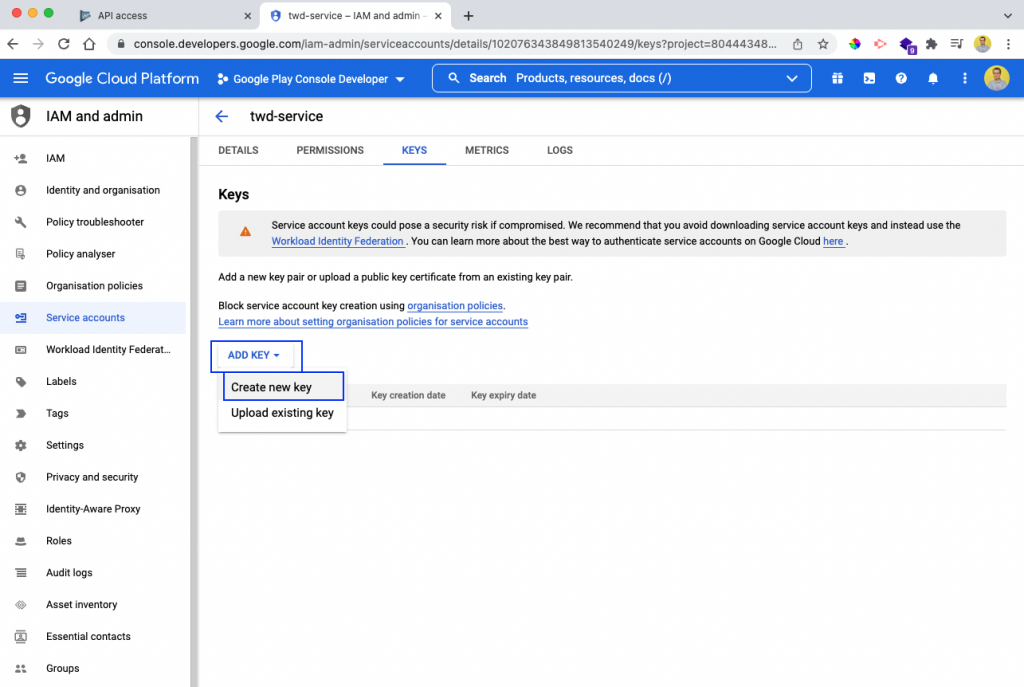Show notifications with the bell icon
The height and width of the screenshot is (687, 1024).
[933, 78]
